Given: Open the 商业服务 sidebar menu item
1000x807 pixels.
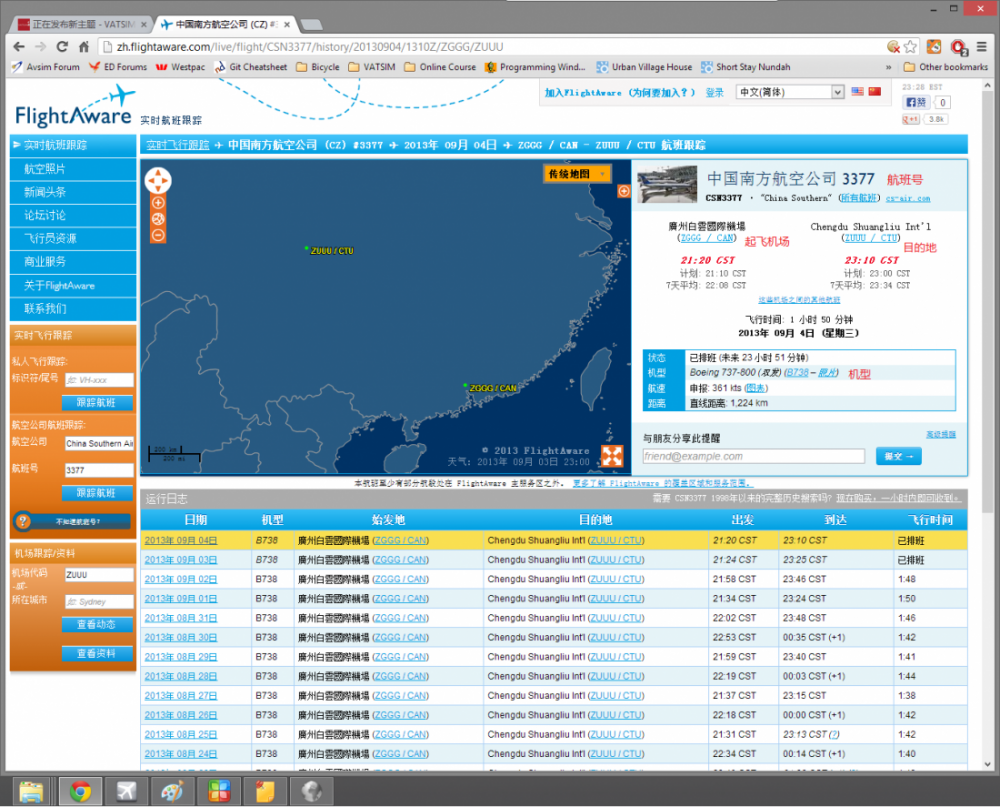Looking at the screenshot, I should (73, 262).
